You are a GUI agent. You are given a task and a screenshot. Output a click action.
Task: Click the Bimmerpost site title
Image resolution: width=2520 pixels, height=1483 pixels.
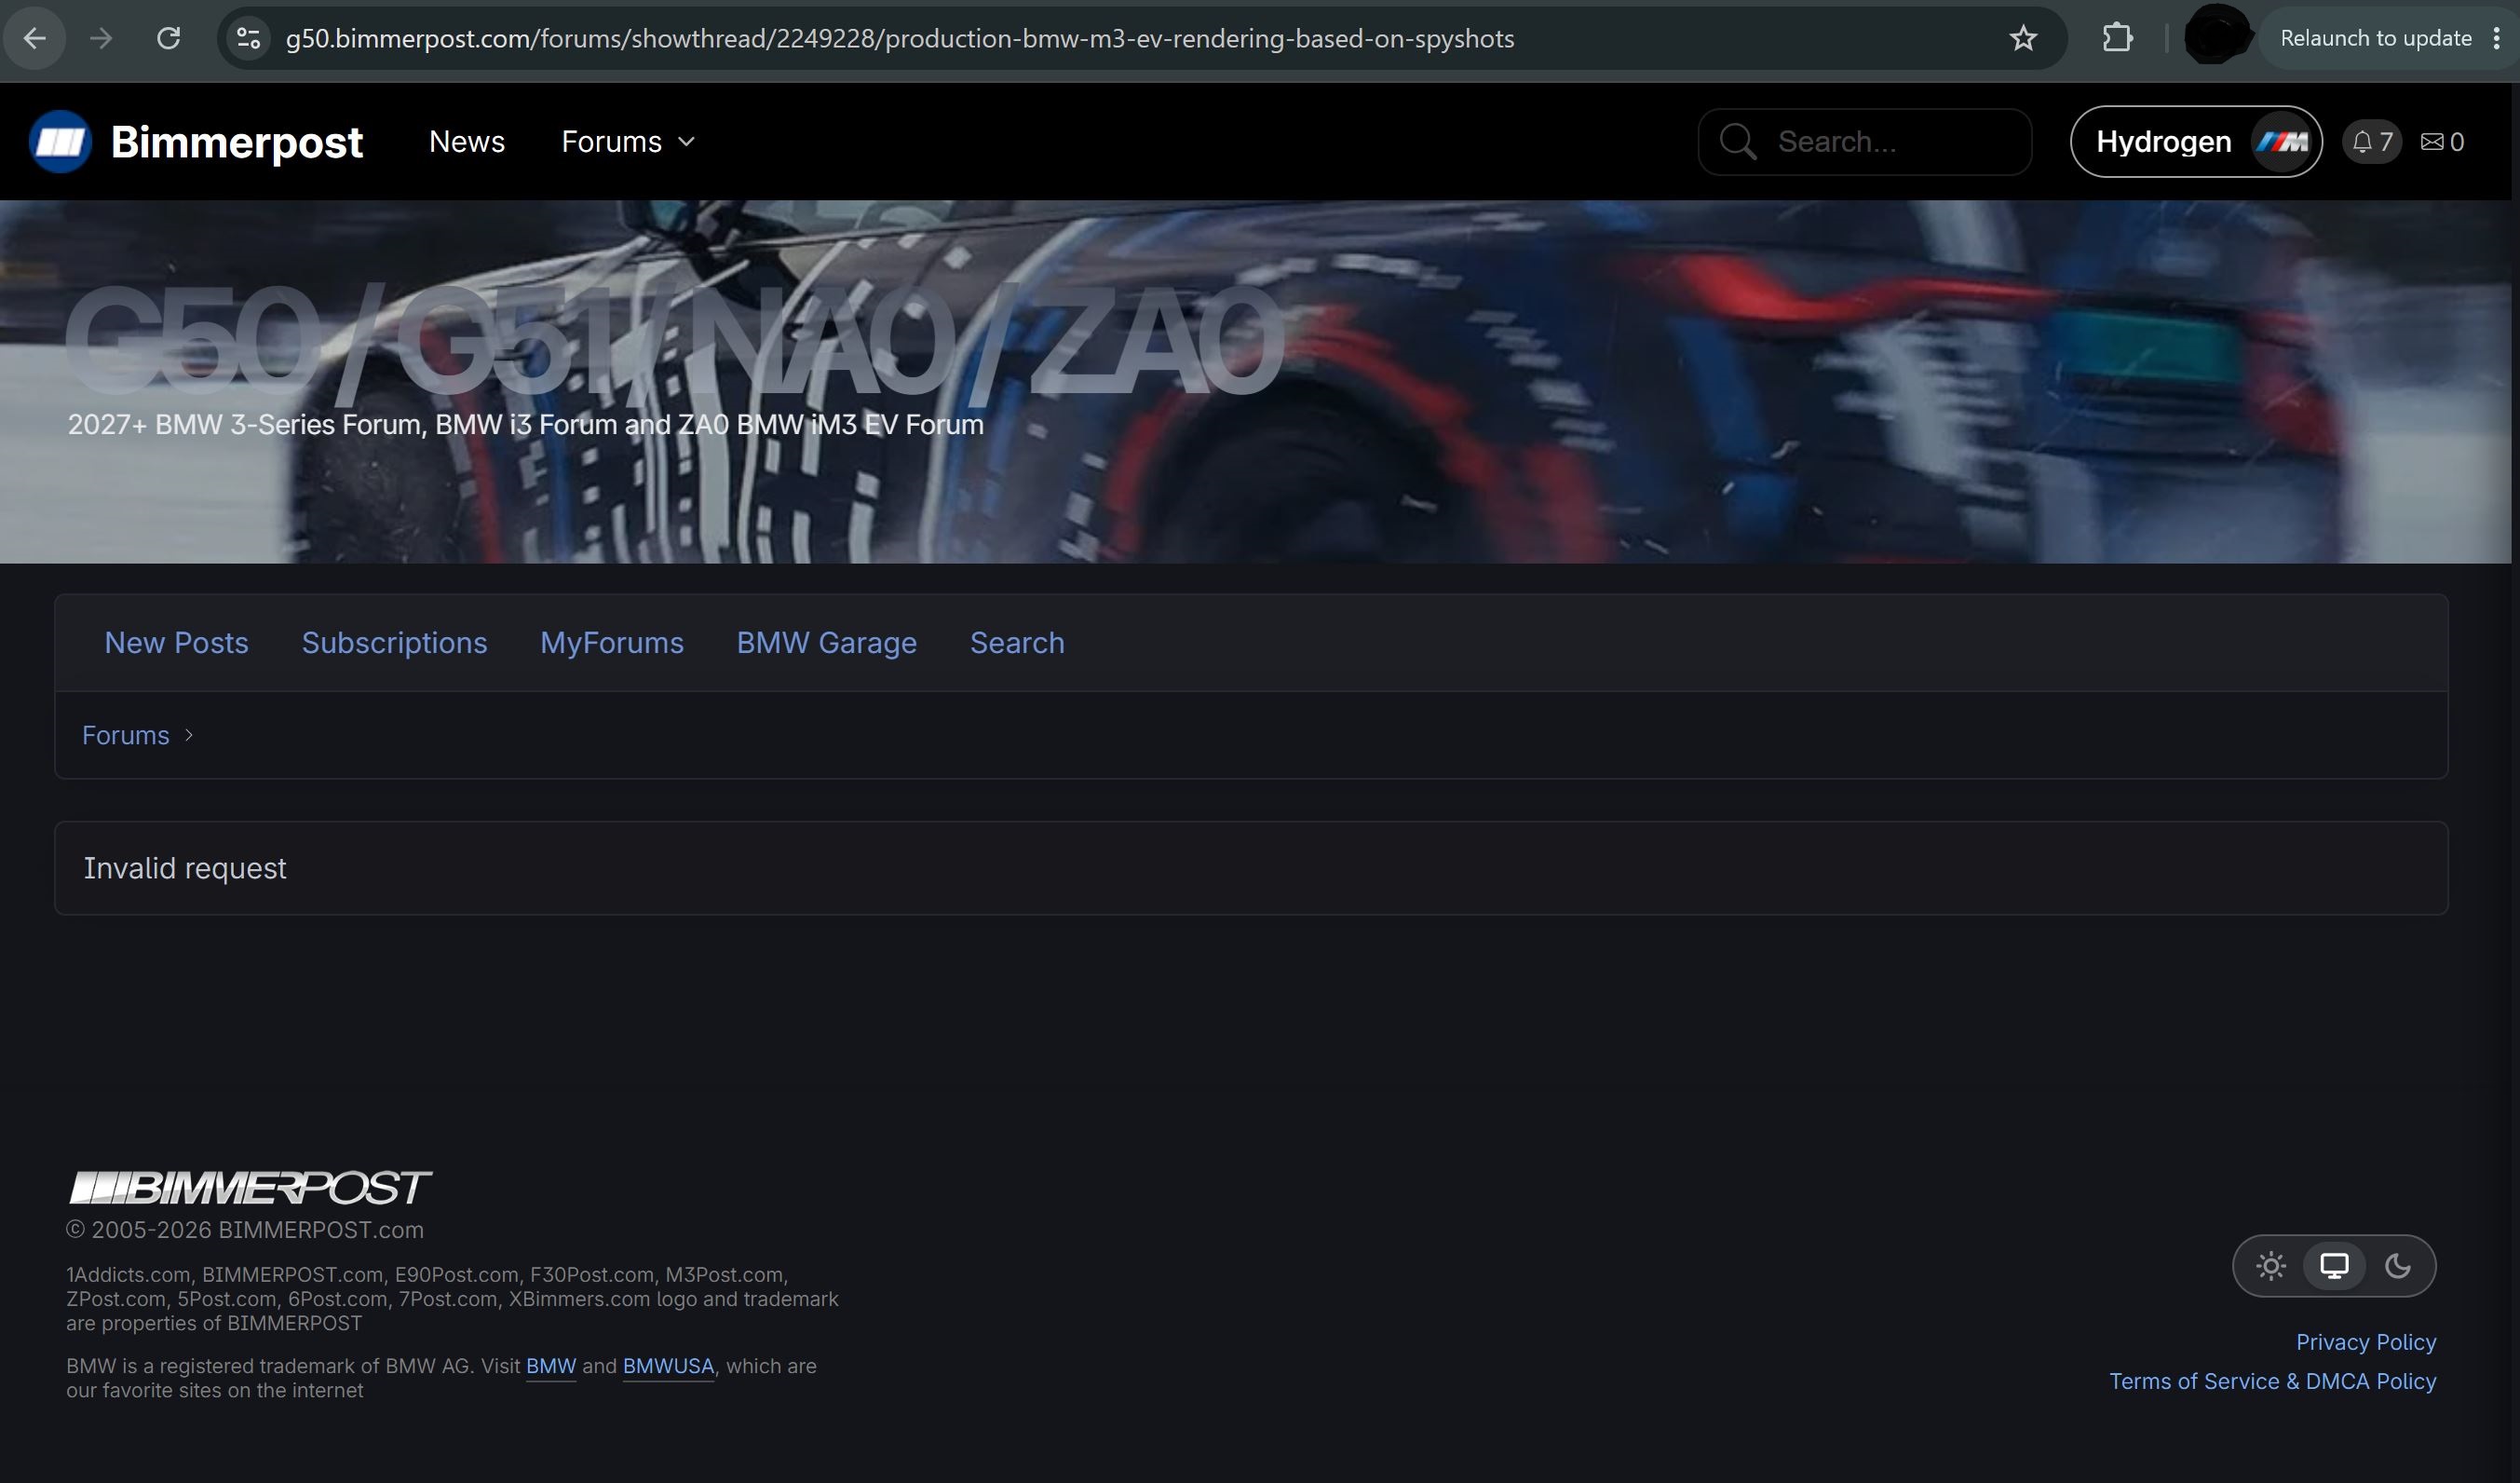coord(237,142)
